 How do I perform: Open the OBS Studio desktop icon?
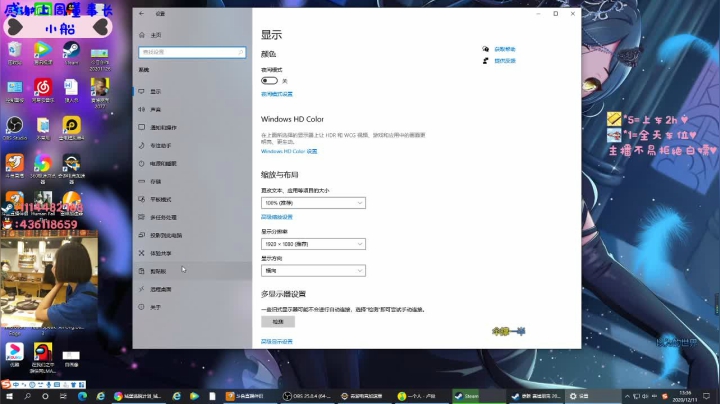(x=15, y=129)
